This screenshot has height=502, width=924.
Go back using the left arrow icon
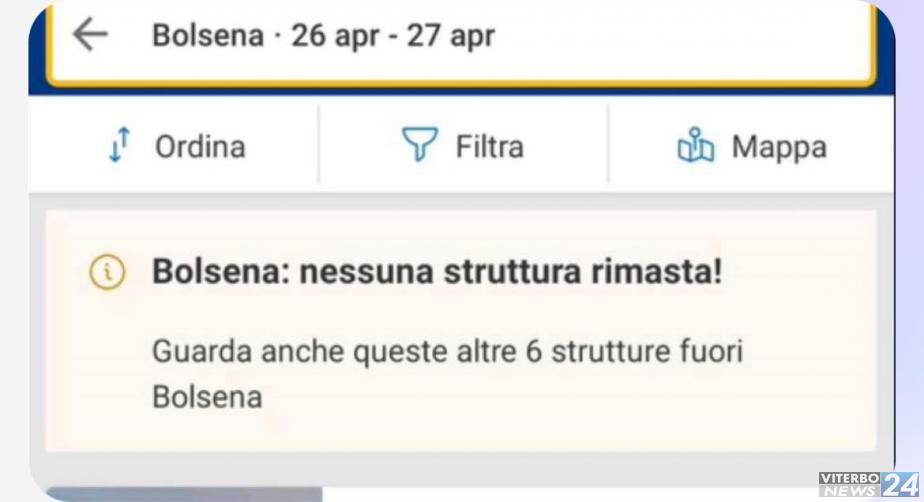[x=90, y=34]
